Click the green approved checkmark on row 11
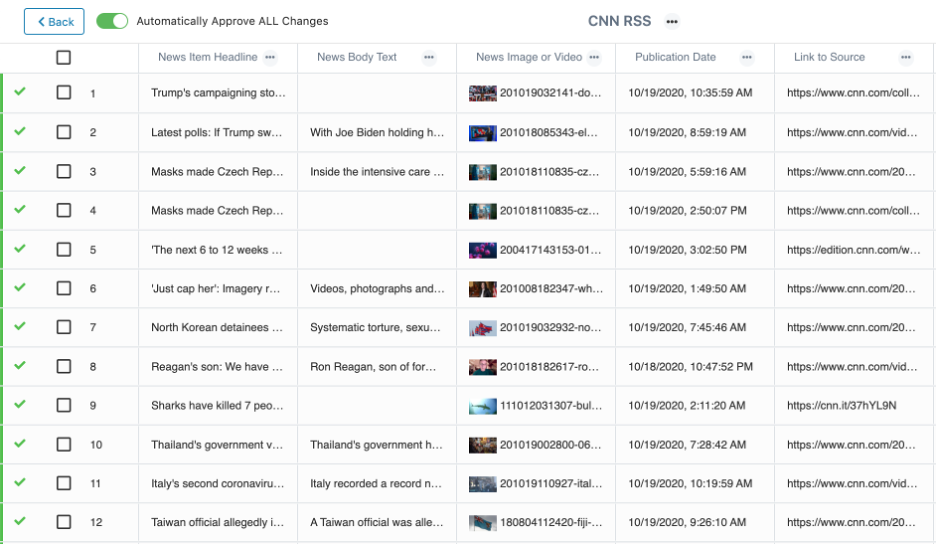The width and height of the screenshot is (936, 544). tap(20, 482)
